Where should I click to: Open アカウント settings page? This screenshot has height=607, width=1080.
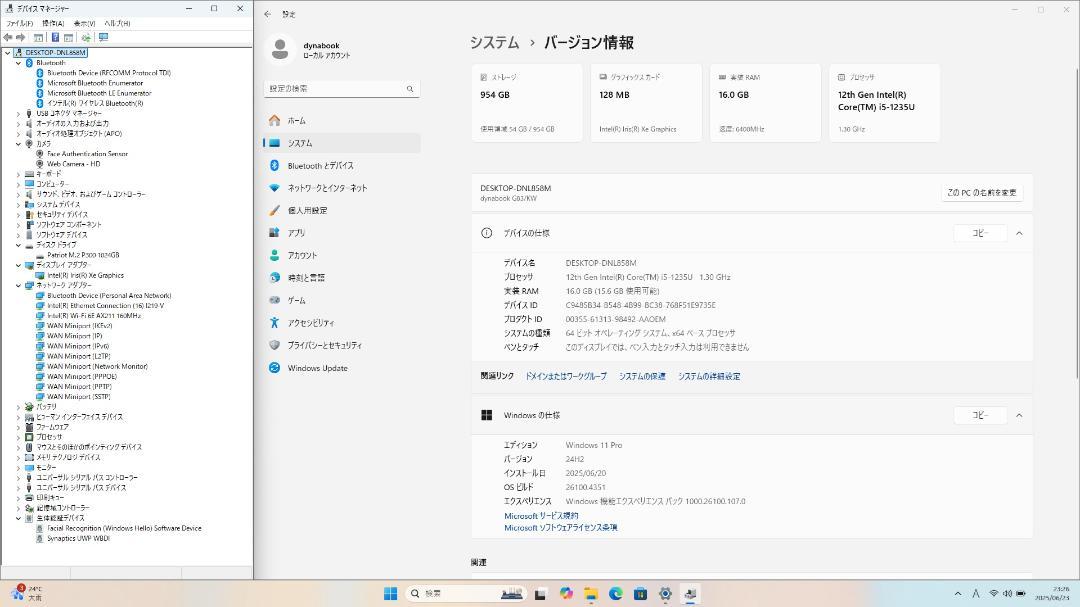342,256
